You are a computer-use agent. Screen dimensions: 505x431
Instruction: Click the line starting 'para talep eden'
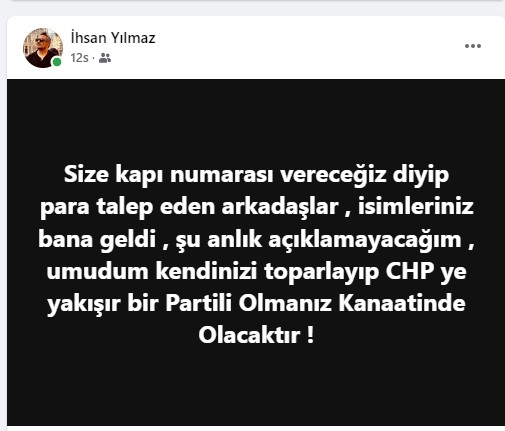257,207
